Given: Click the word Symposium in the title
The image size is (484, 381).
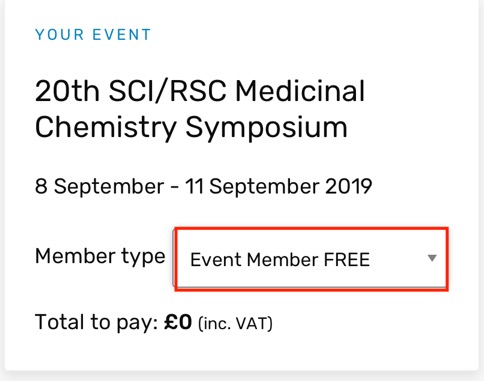Looking at the screenshot, I should pyautogui.click(x=266, y=128).
